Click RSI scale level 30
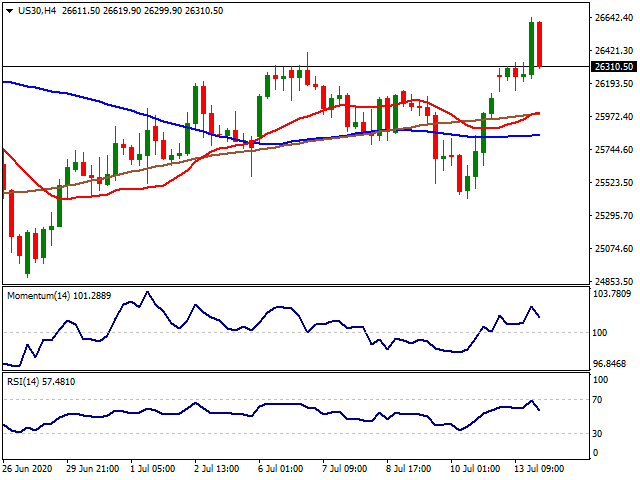 point(597,433)
